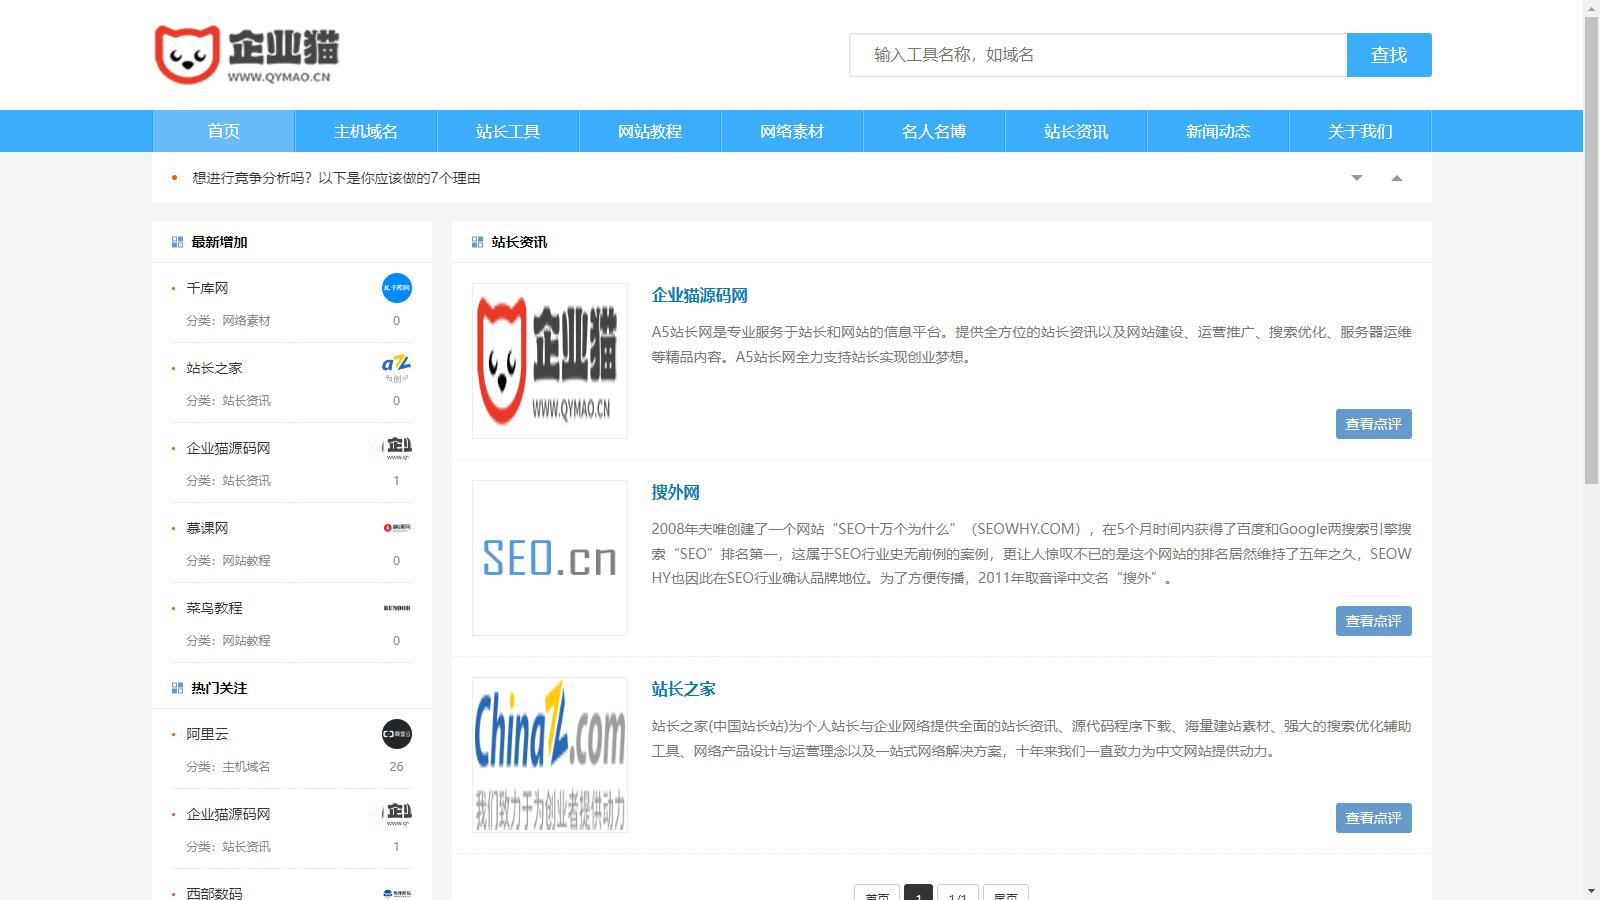Click the blue 查找 search button
1600x900 pixels.
point(1389,55)
